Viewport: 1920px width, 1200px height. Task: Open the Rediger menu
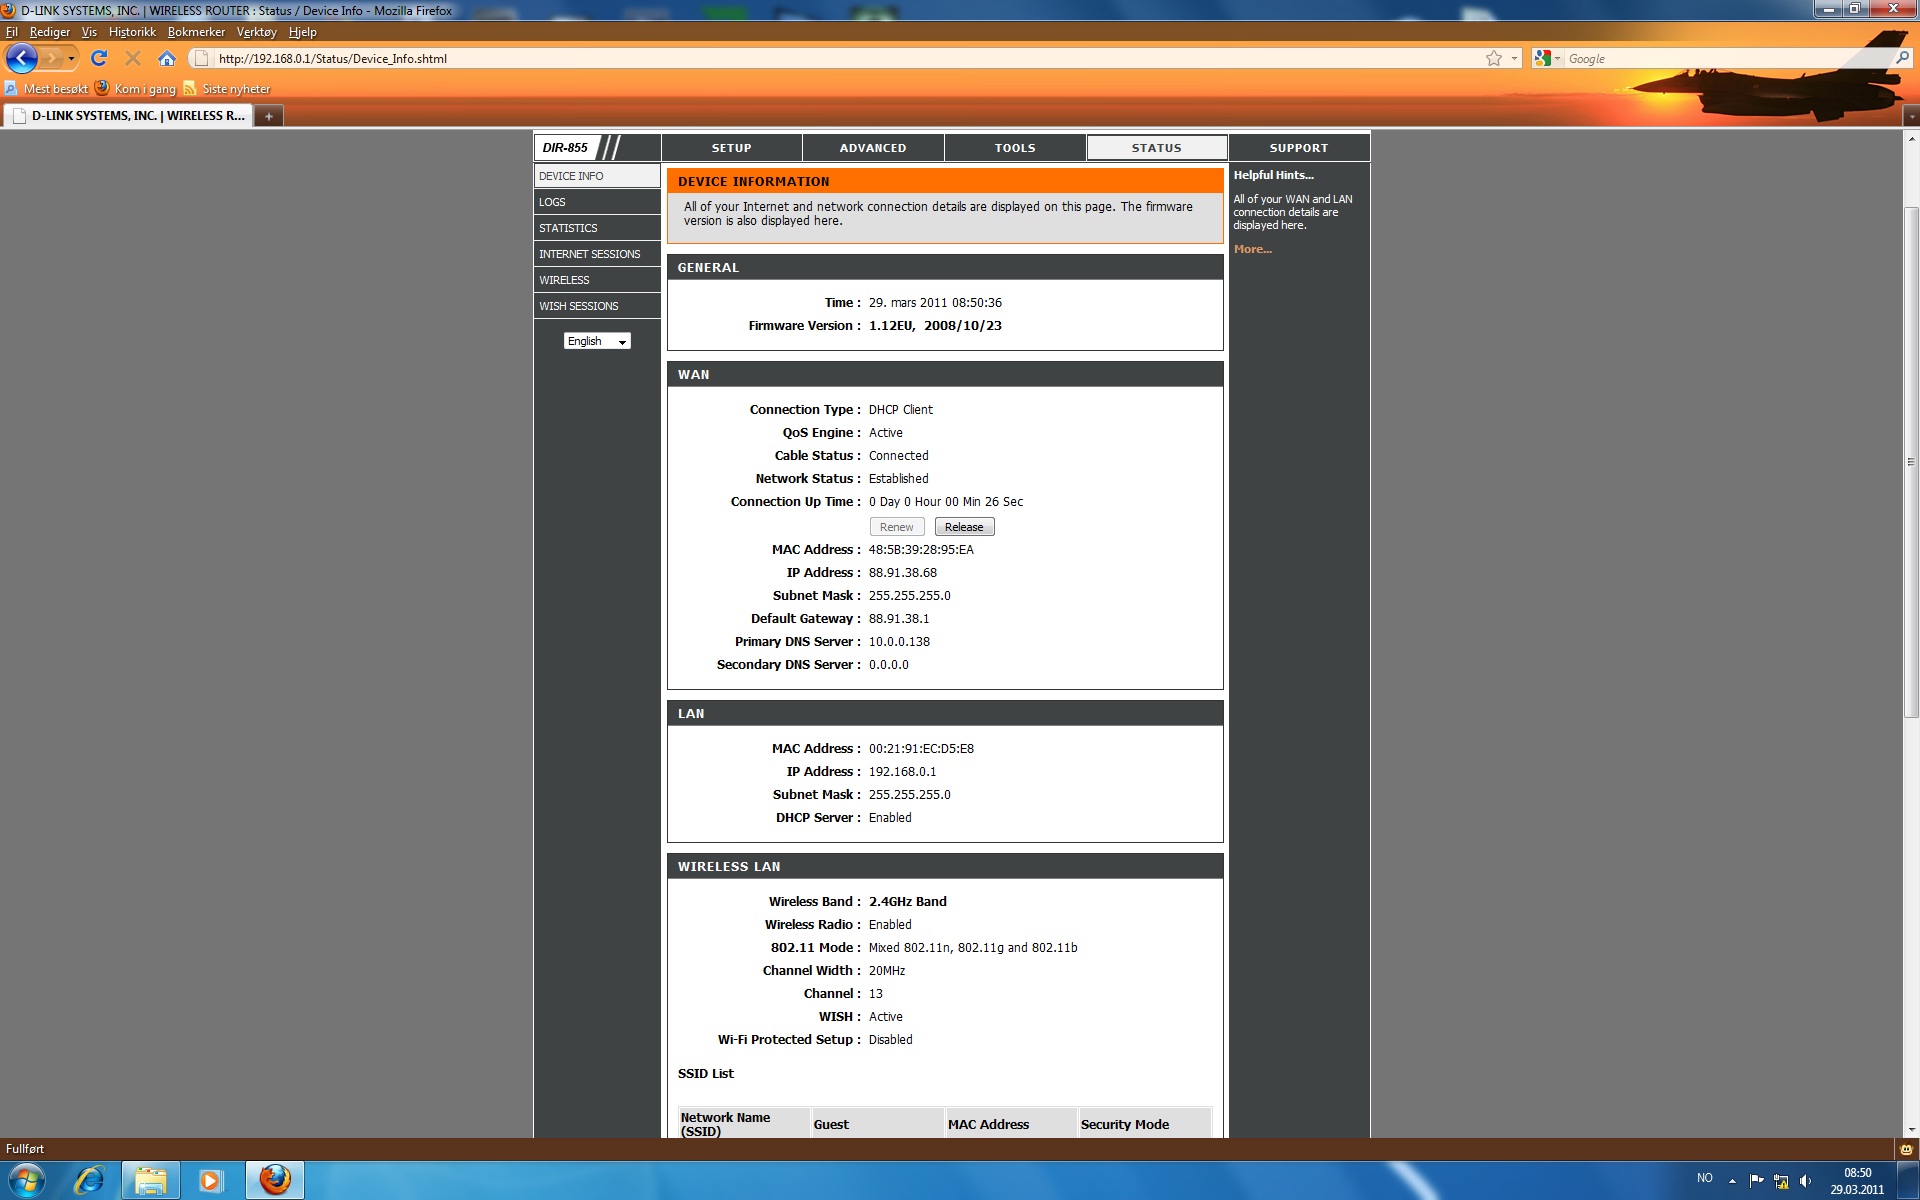[50, 32]
